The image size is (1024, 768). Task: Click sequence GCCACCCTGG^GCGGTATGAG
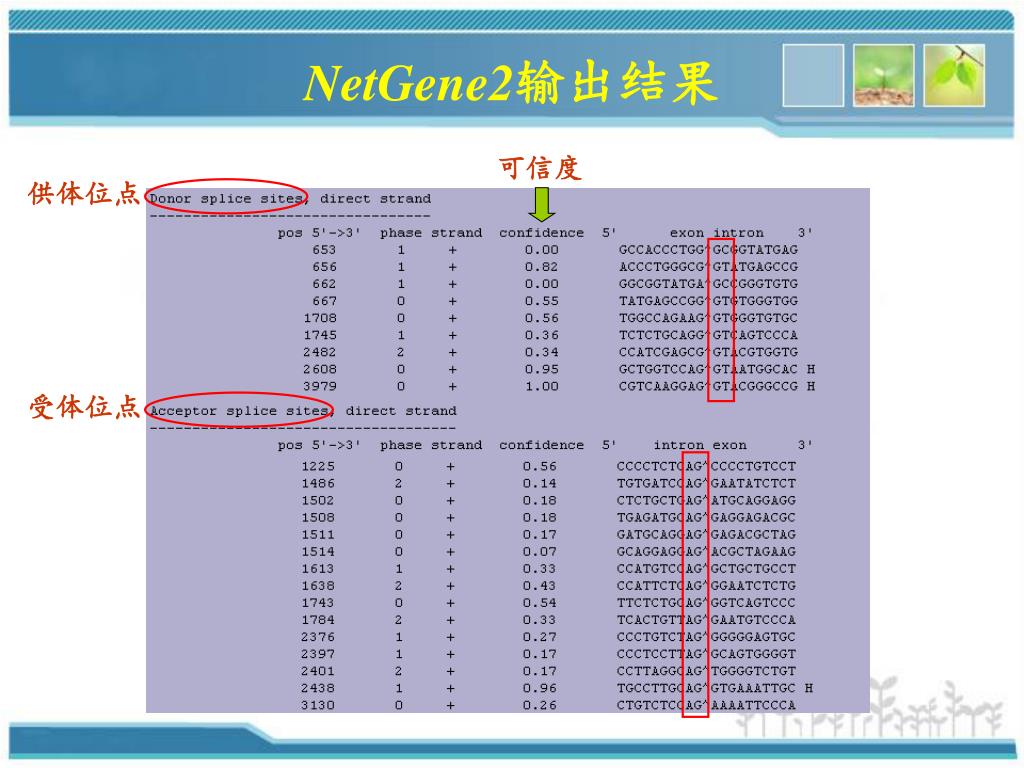[x=708, y=249]
